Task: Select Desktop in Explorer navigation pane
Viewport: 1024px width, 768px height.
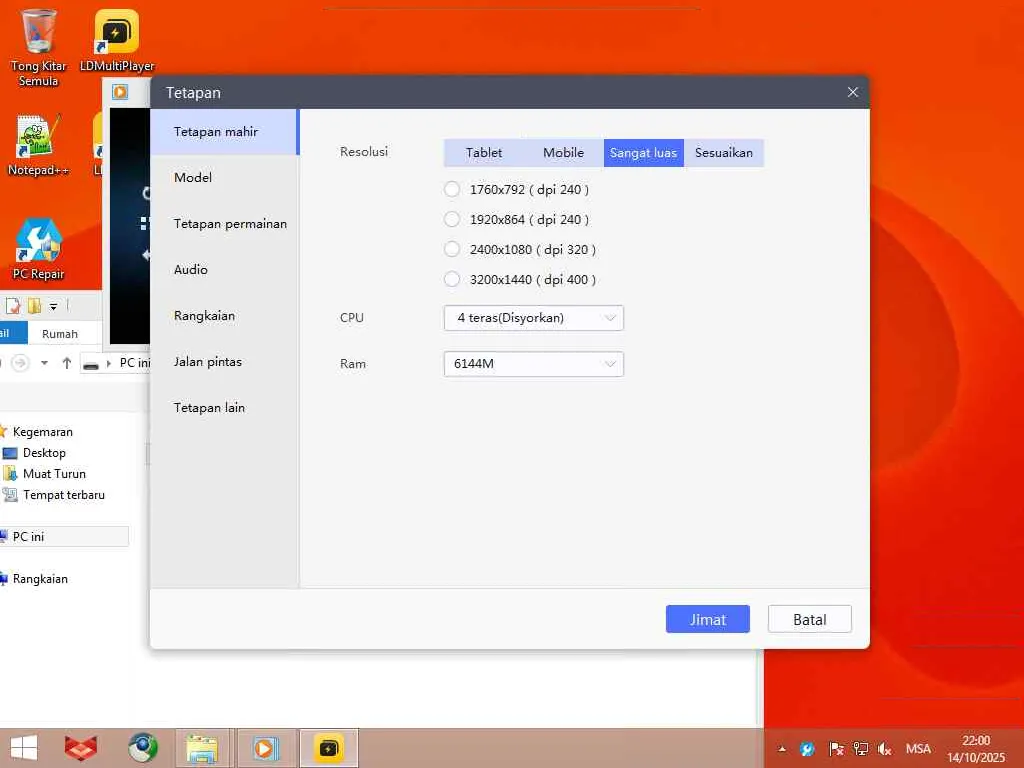Action: pyautogui.click(x=44, y=453)
